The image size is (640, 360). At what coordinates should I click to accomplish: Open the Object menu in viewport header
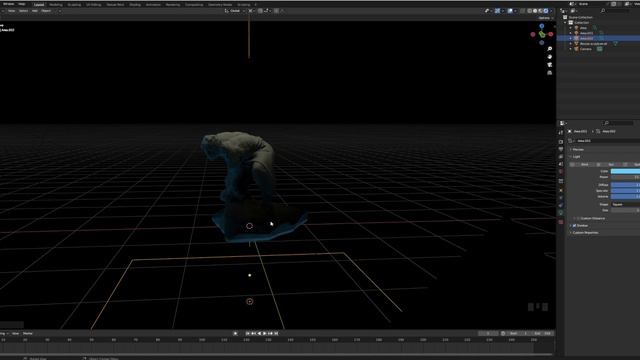(x=46, y=11)
